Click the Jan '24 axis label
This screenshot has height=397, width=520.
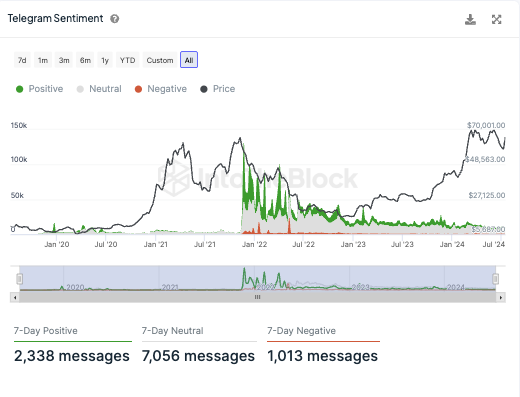pyautogui.click(x=452, y=244)
